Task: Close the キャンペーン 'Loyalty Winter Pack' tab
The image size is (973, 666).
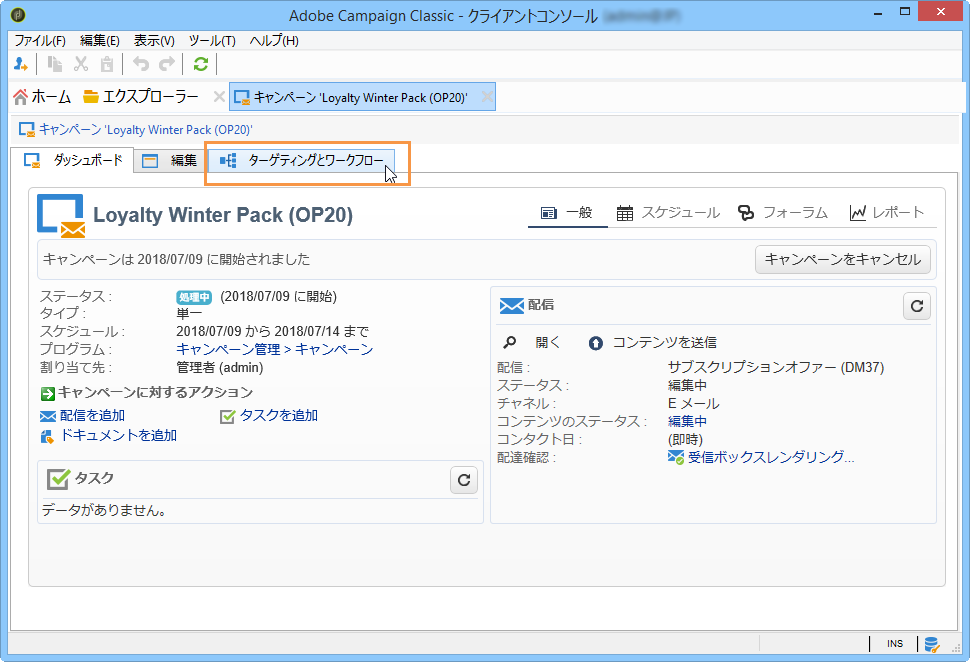Action: (487, 97)
